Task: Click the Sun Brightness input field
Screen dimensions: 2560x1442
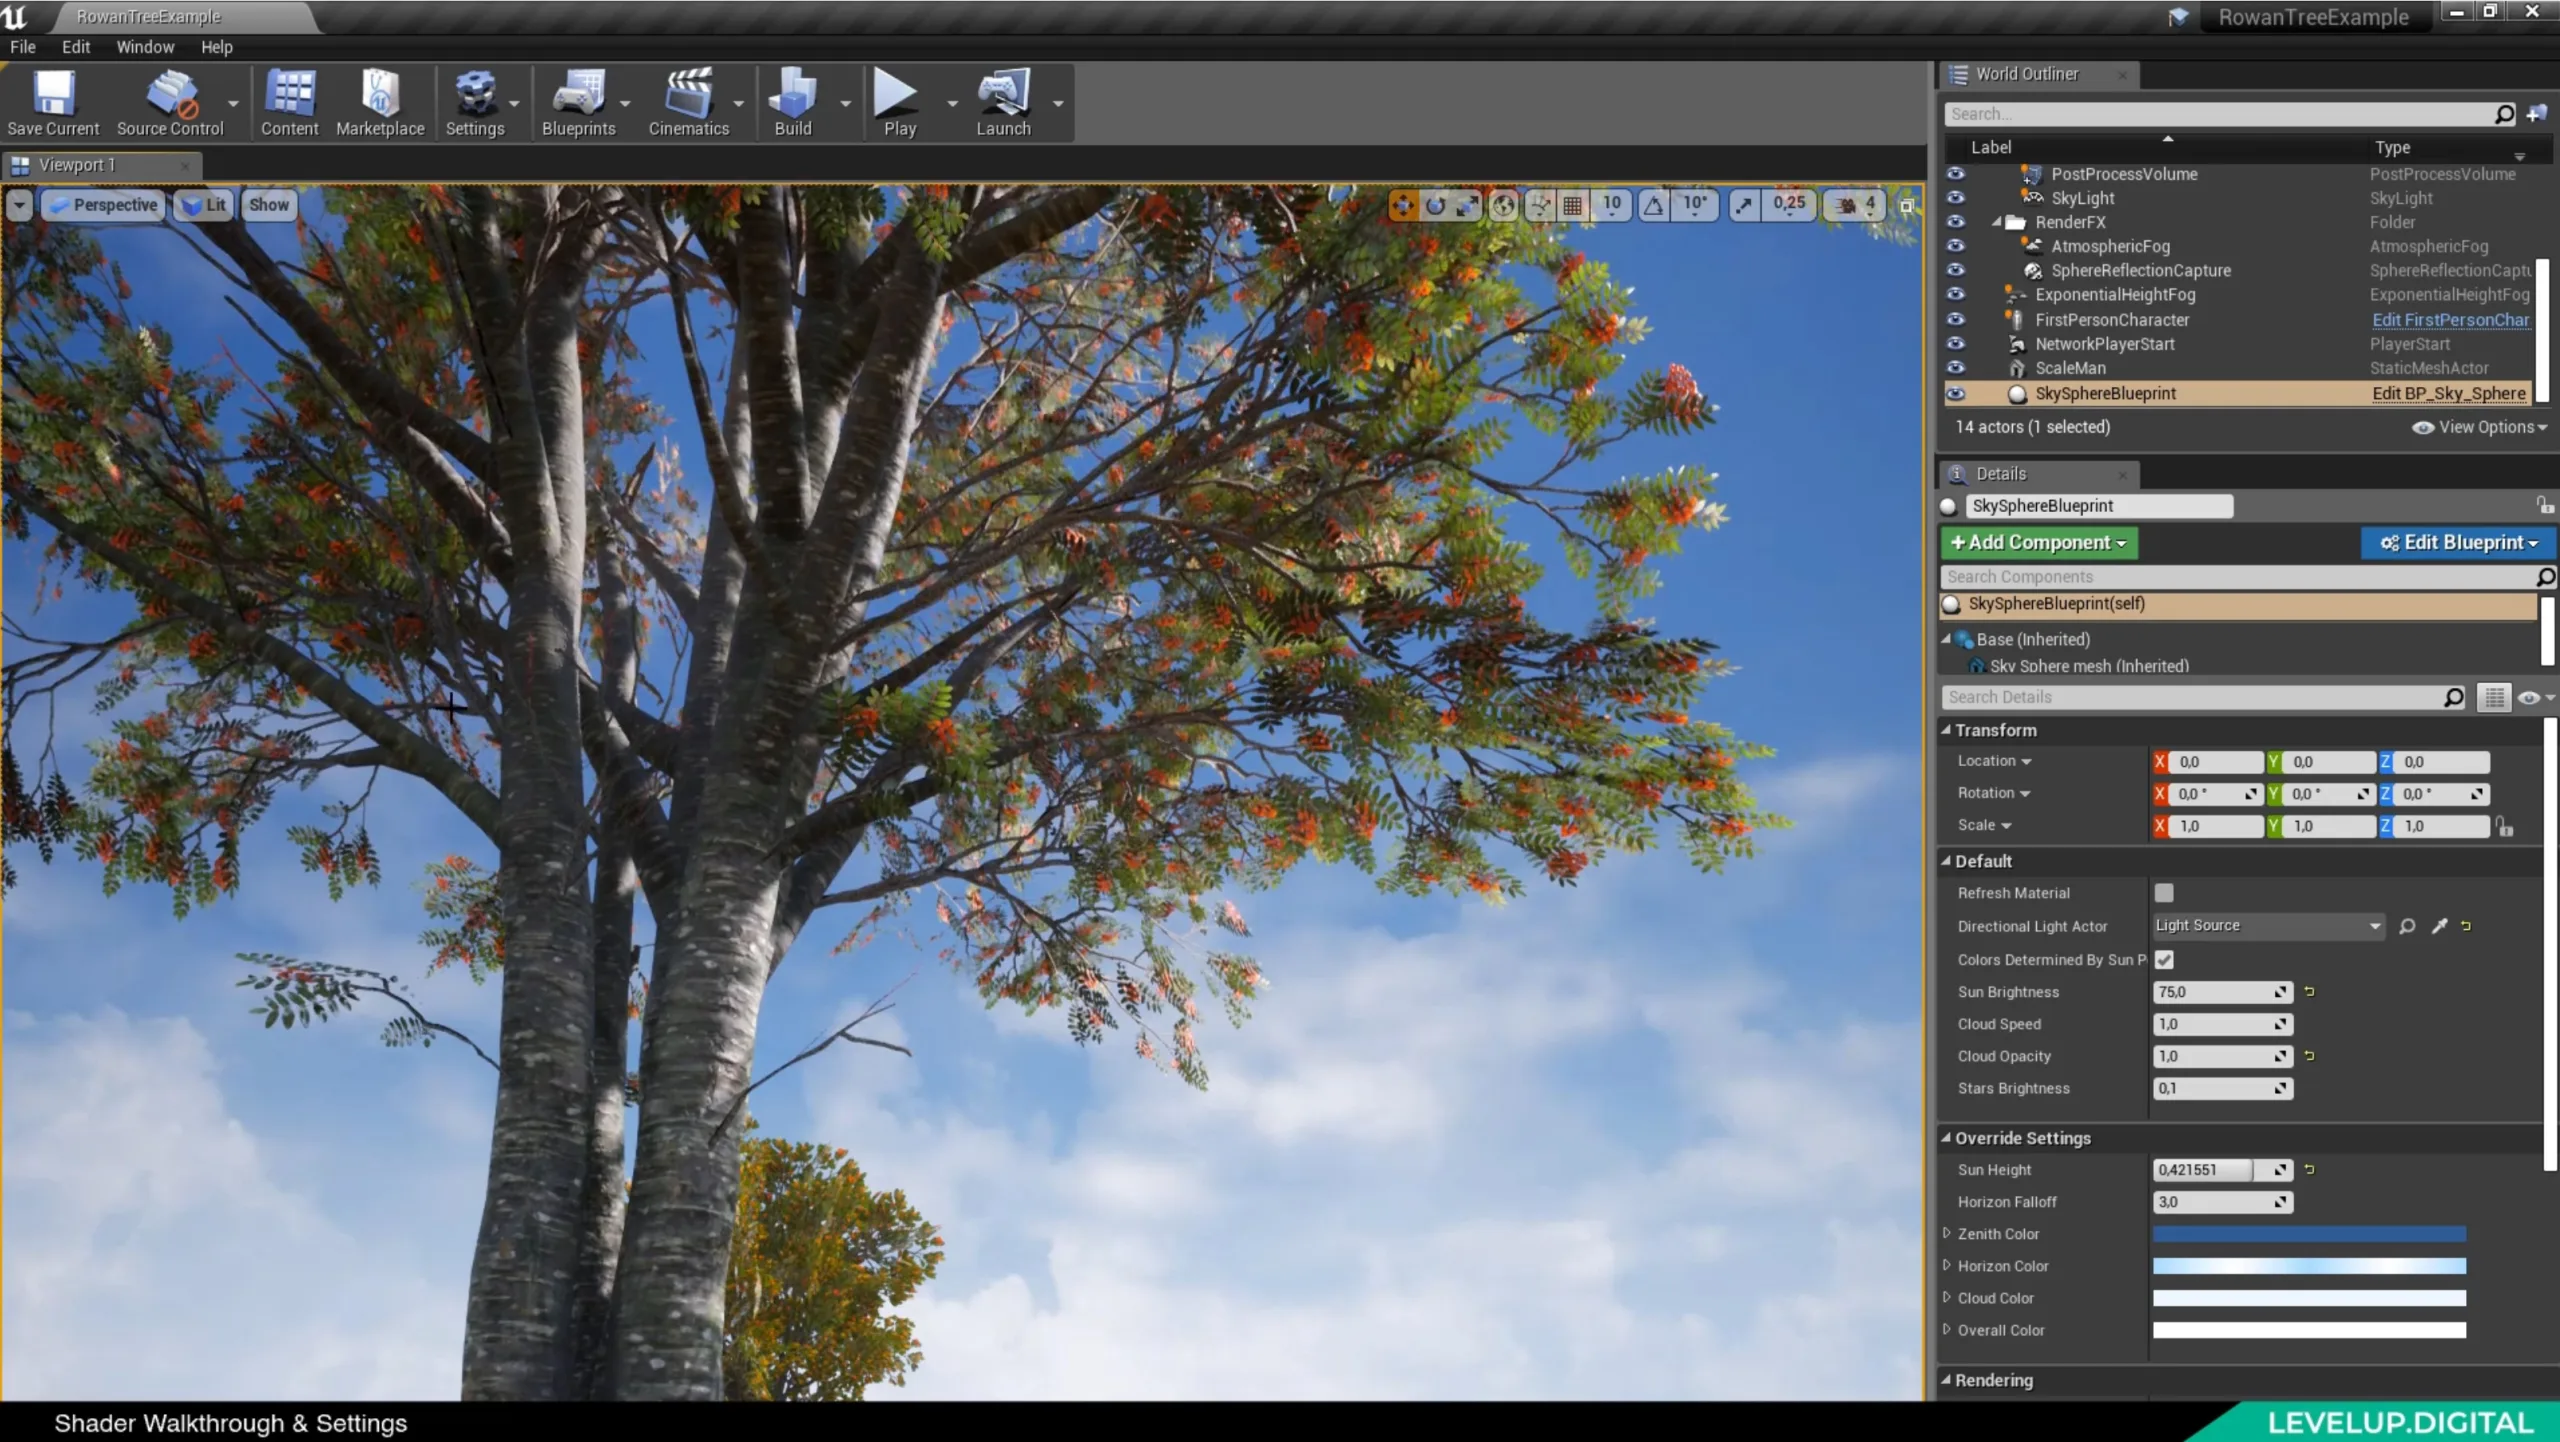Action: [x=2214, y=990]
